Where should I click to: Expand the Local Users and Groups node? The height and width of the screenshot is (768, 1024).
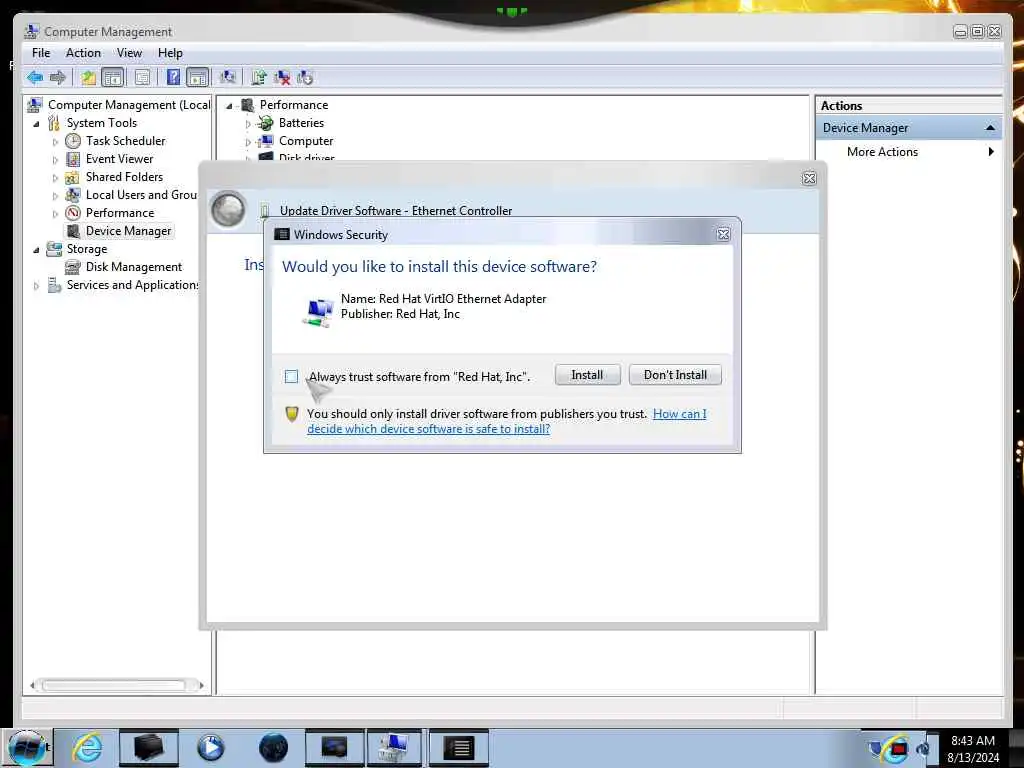pyautogui.click(x=56, y=195)
